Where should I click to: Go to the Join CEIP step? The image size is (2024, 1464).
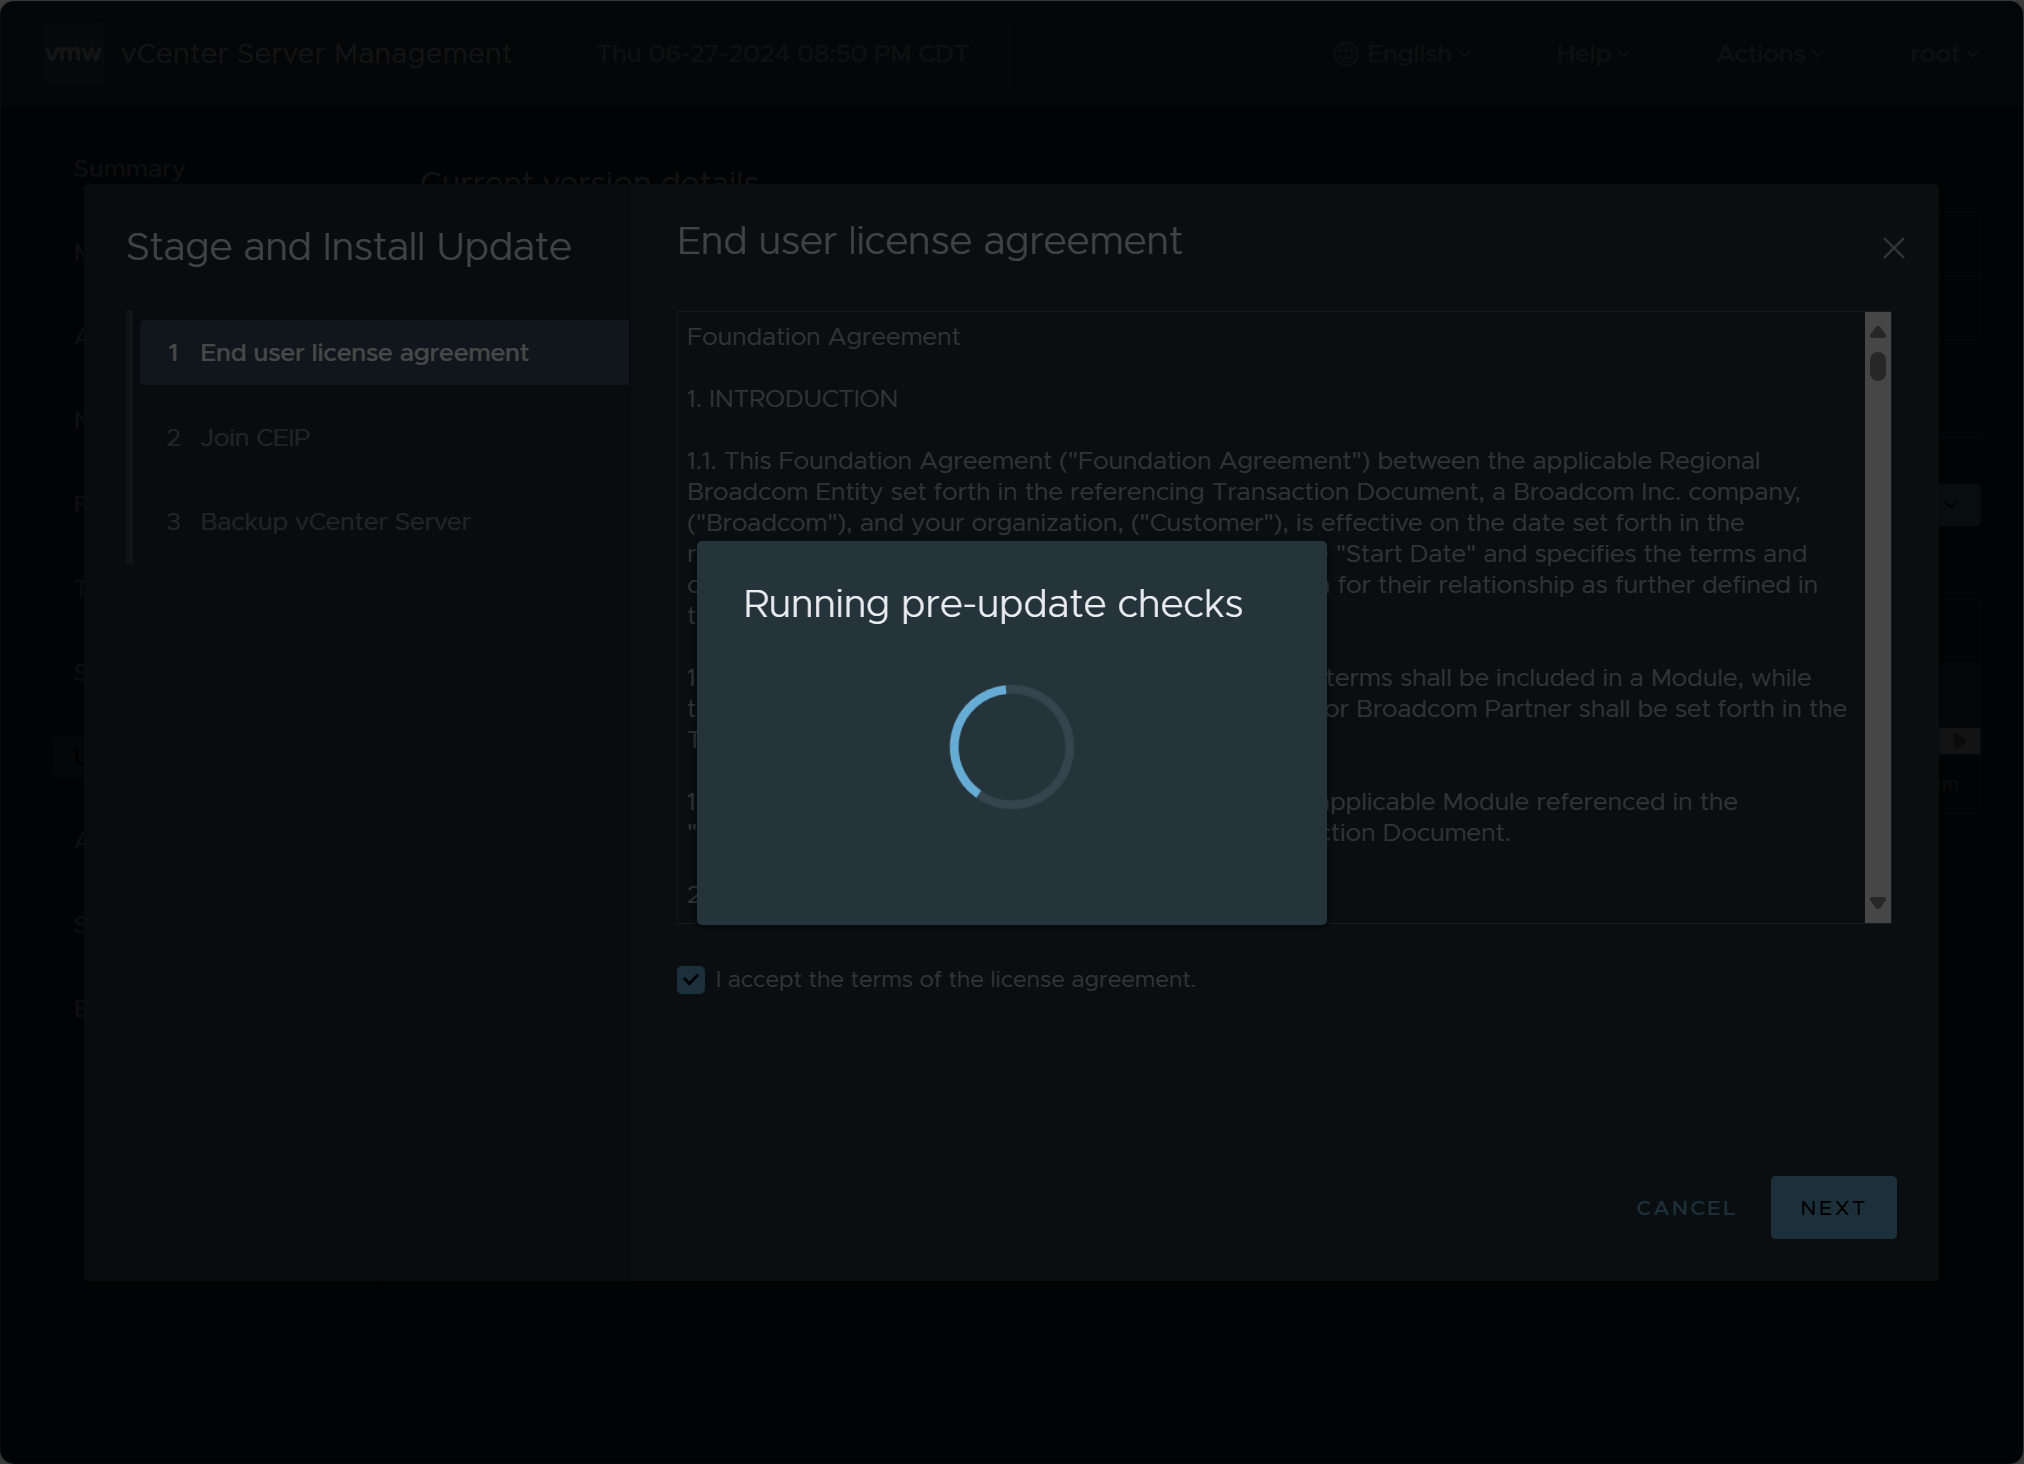[x=255, y=438]
